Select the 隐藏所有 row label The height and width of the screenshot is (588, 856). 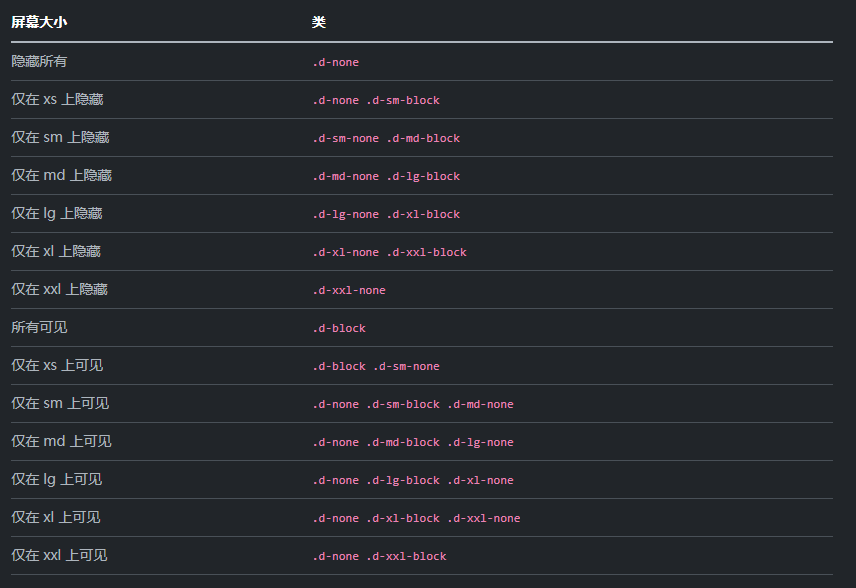(x=39, y=61)
